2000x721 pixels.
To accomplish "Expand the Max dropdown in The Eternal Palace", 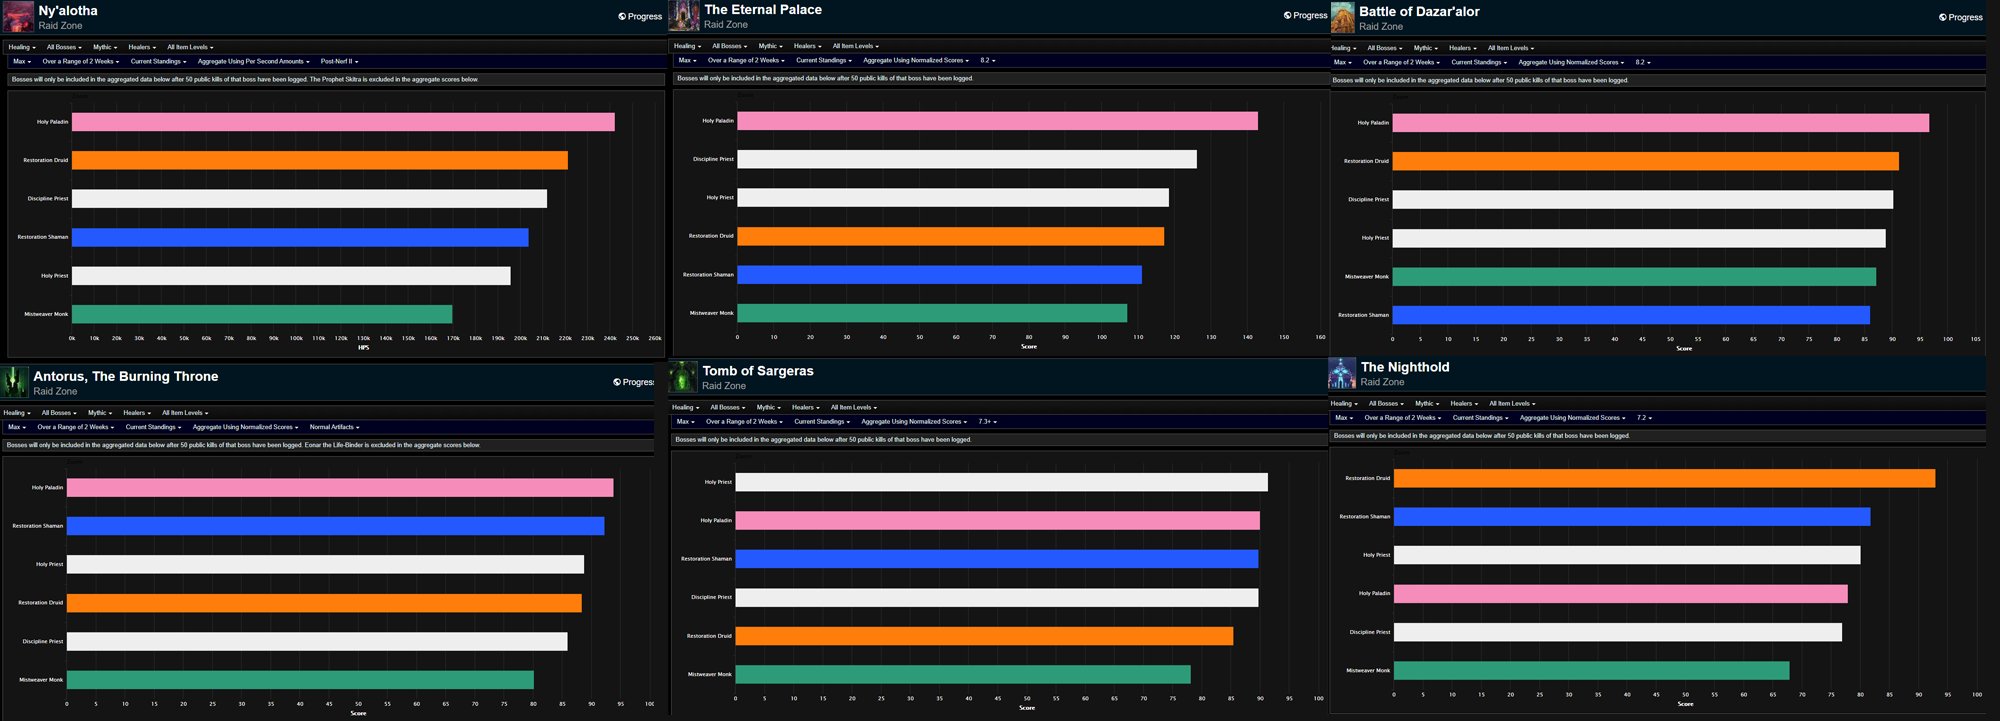I will tap(686, 61).
